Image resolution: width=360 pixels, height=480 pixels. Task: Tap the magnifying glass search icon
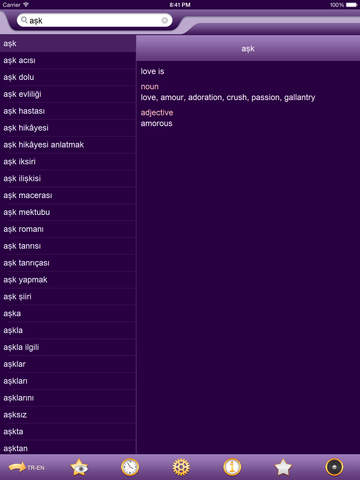tap(24, 20)
